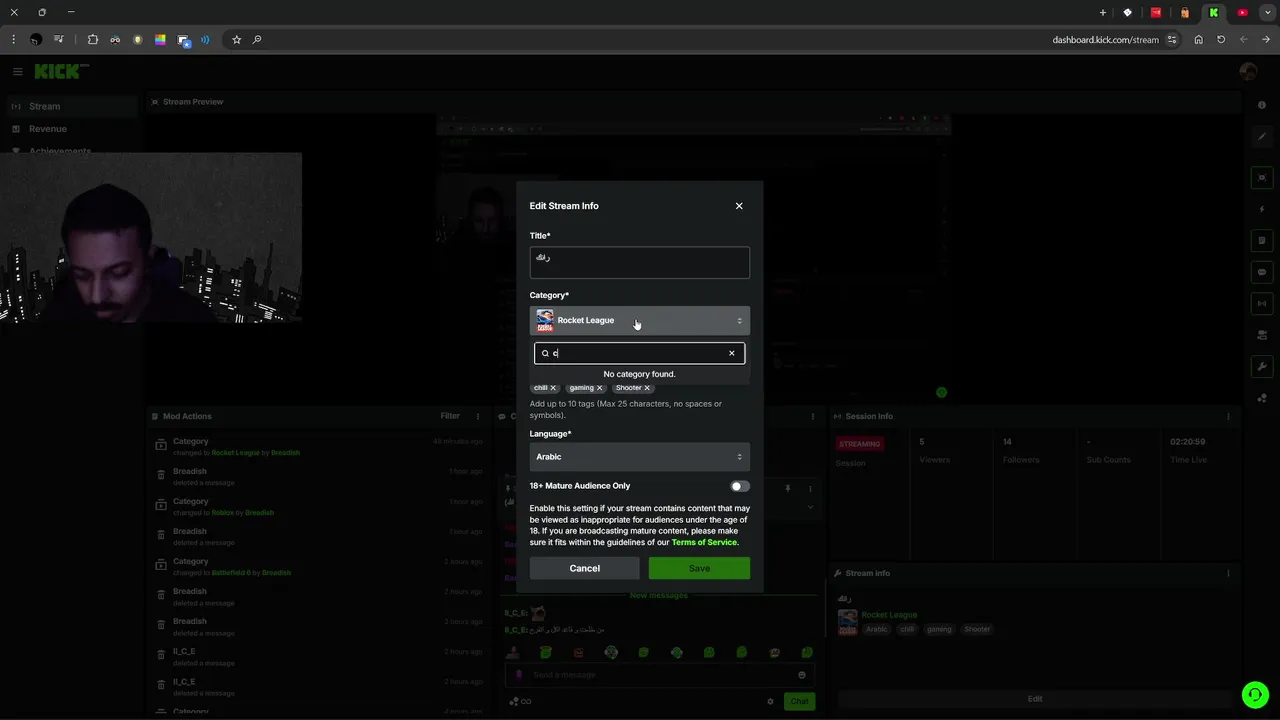This screenshot has width=1280, height=720.
Task: Open Session Info panel options menu
Action: (x=1228, y=416)
